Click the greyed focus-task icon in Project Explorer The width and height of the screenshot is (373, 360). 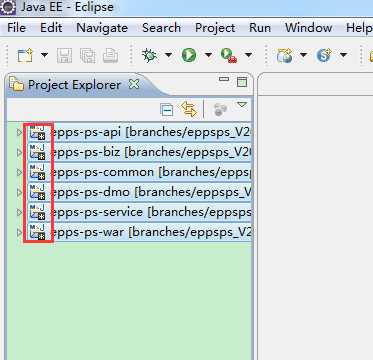click(220, 110)
